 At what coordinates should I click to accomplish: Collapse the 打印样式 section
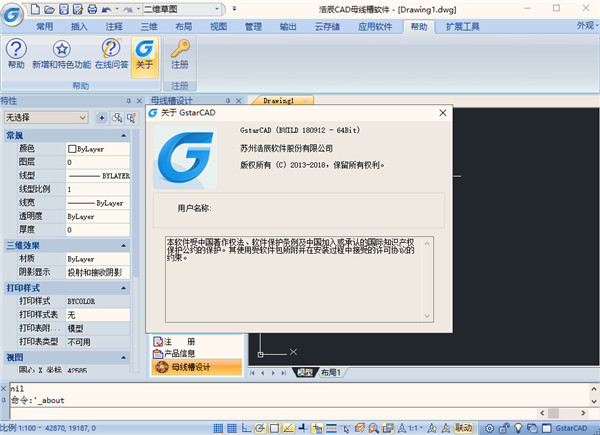click(124, 288)
